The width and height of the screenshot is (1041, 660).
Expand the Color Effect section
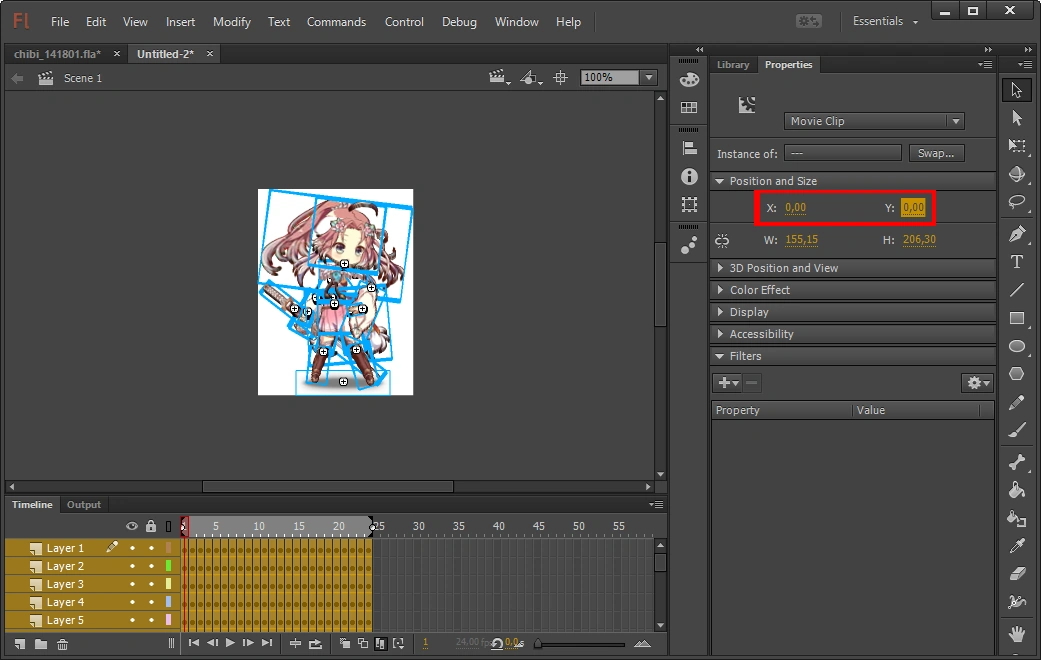click(759, 290)
